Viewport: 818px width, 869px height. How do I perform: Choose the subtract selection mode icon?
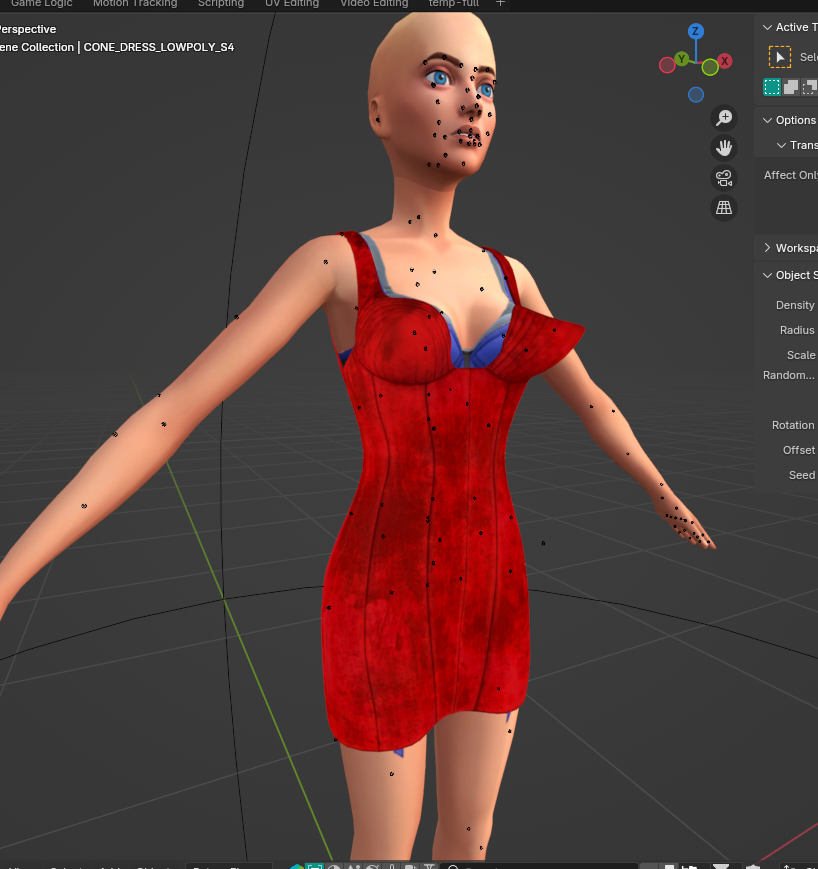(x=810, y=87)
